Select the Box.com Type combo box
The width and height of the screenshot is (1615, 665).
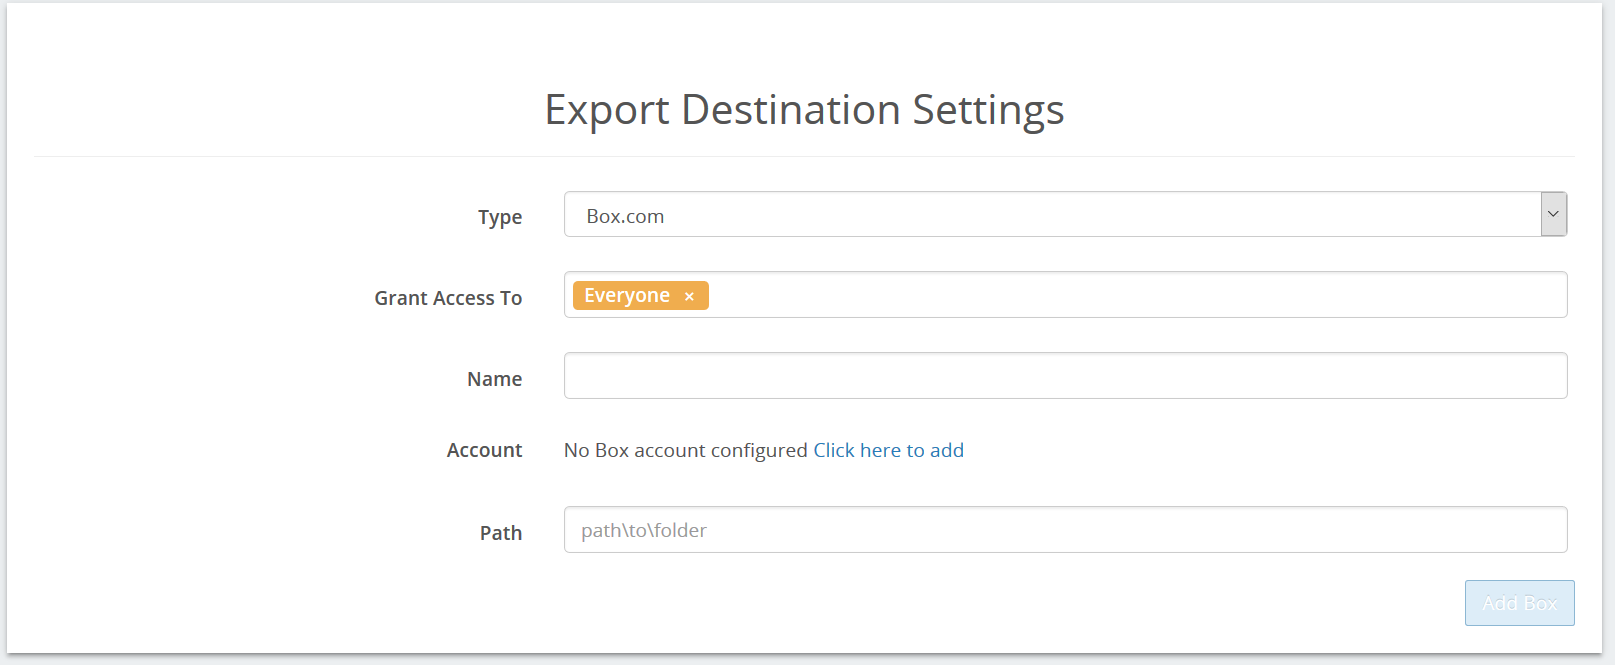1065,214
